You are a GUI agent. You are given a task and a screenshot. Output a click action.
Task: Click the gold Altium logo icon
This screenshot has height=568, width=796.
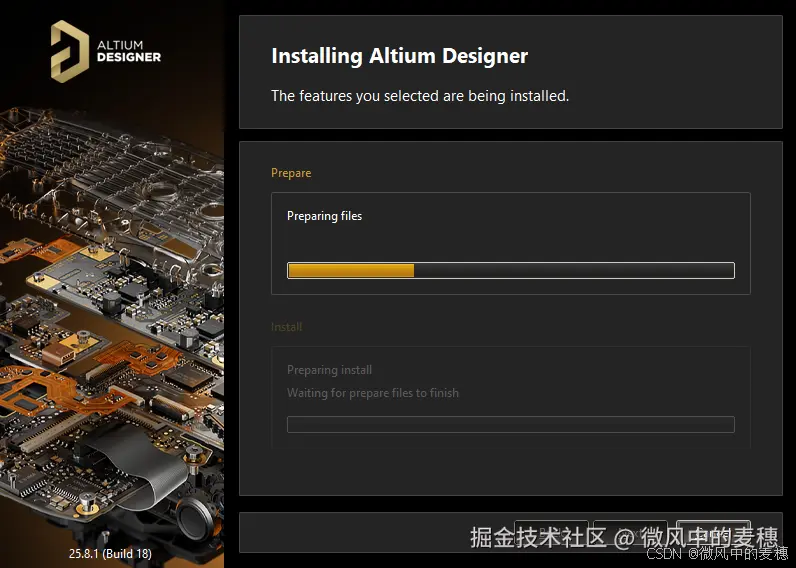[x=70, y=51]
